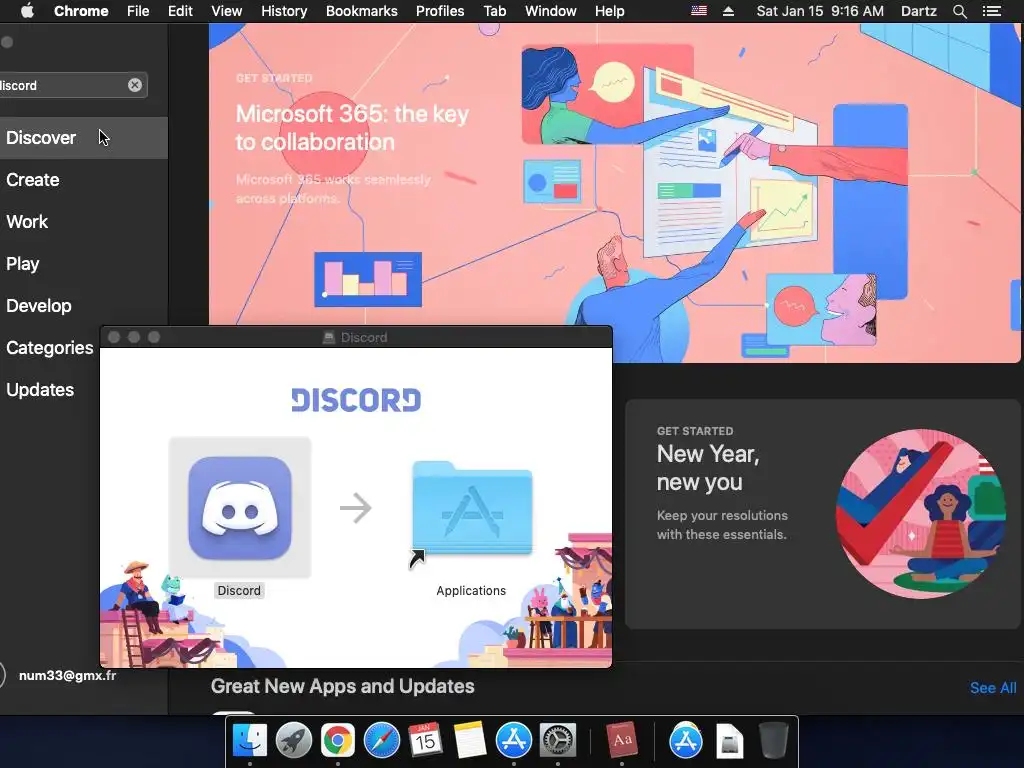Select Discord app icon in installer window
1024x768 pixels.
[240, 507]
